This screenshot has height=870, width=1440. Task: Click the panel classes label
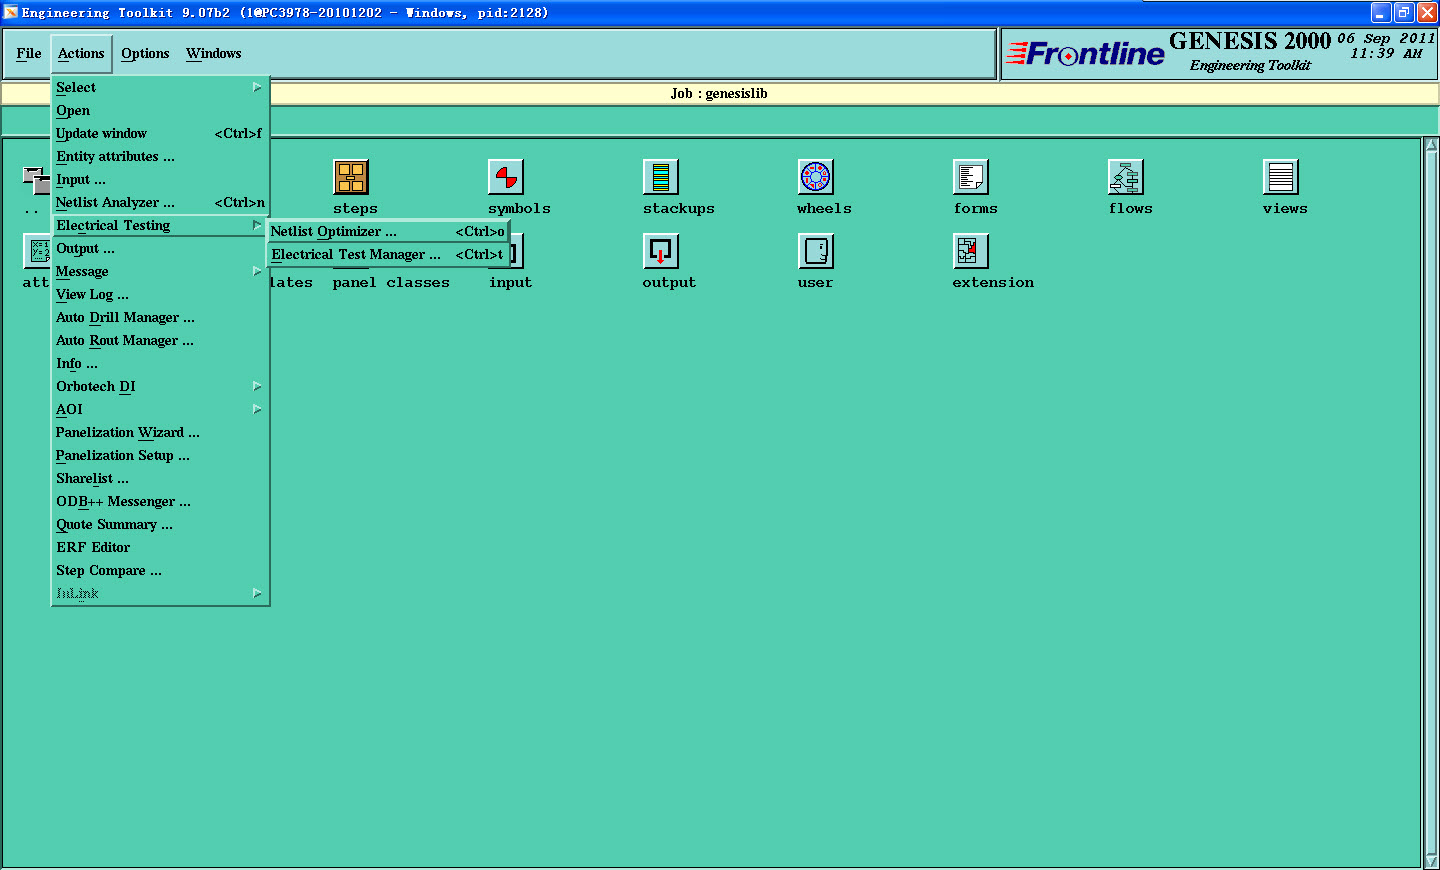[391, 283]
